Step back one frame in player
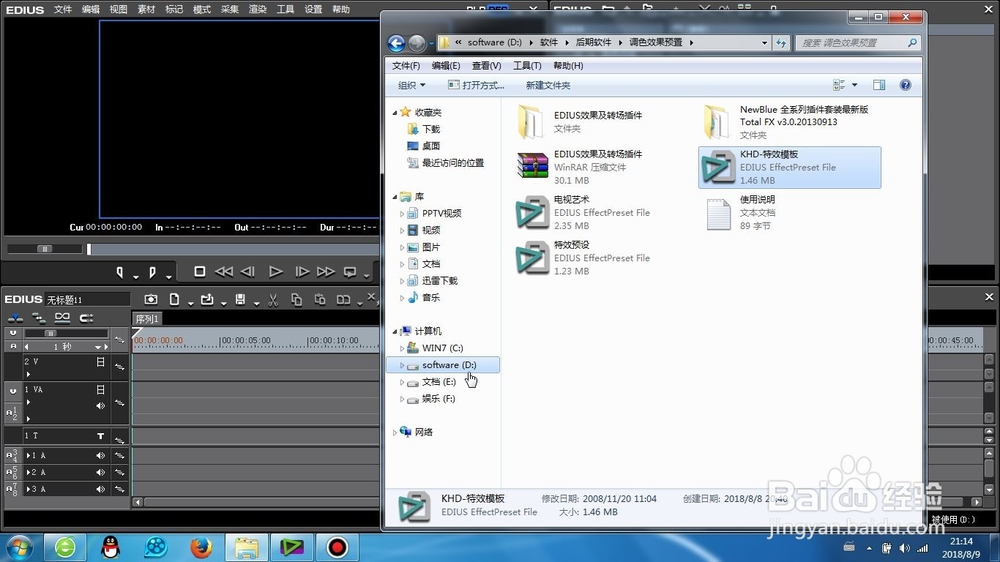This screenshot has height=562, width=1000. (248, 272)
